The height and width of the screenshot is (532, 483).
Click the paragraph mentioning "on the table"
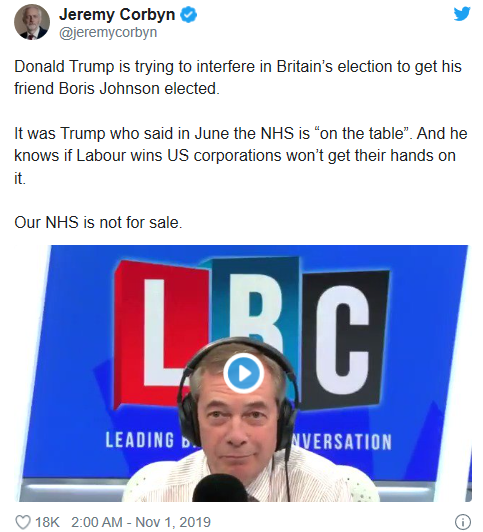tap(240, 155)
